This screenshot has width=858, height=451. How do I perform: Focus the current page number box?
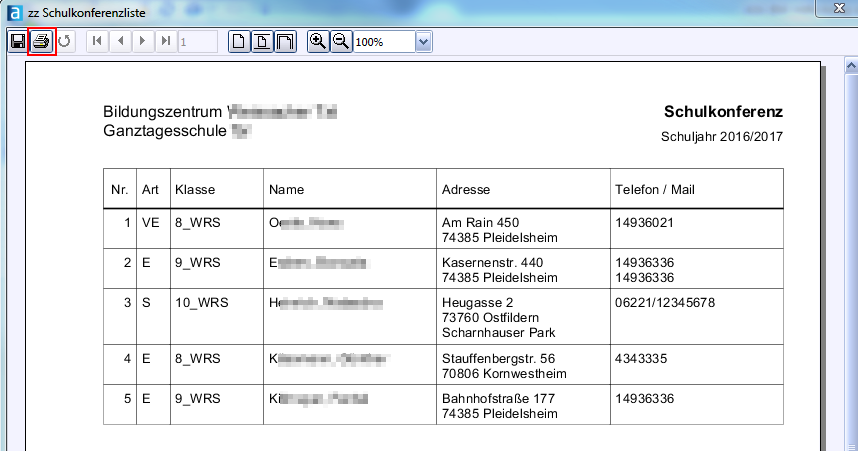point(197,42)
